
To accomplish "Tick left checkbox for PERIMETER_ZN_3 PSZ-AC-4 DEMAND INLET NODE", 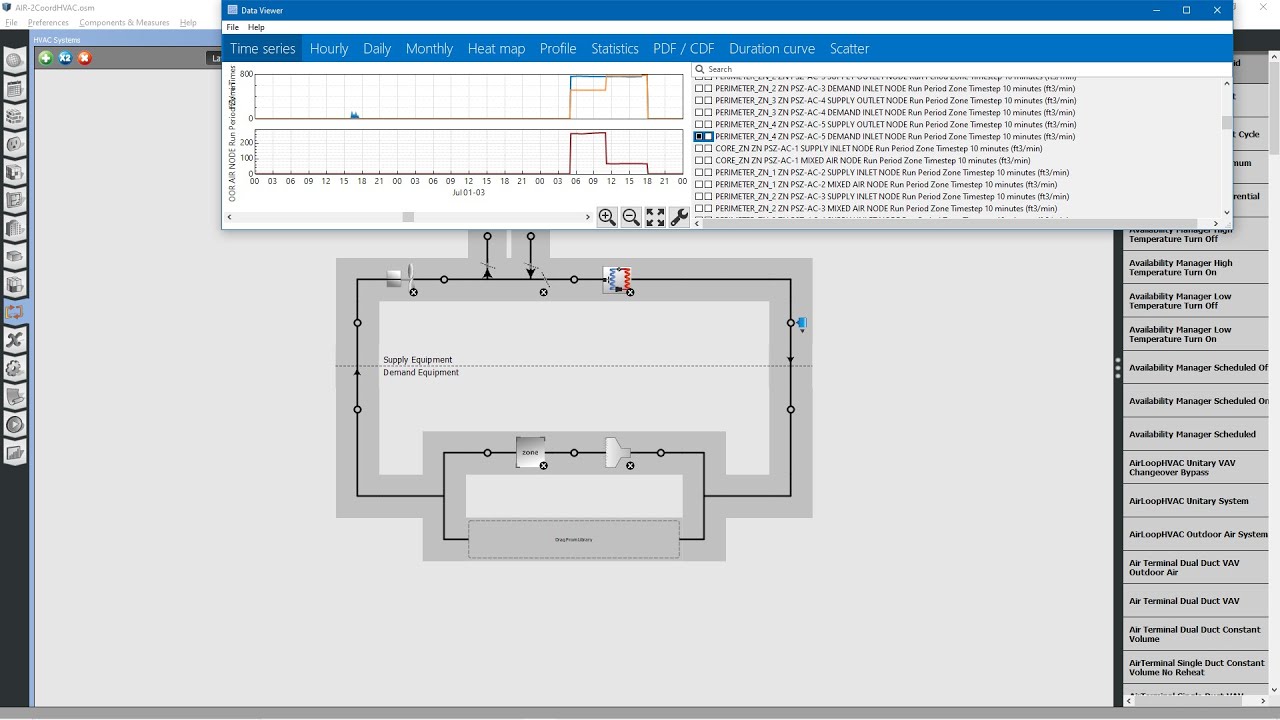I will (x=699, y=113).
